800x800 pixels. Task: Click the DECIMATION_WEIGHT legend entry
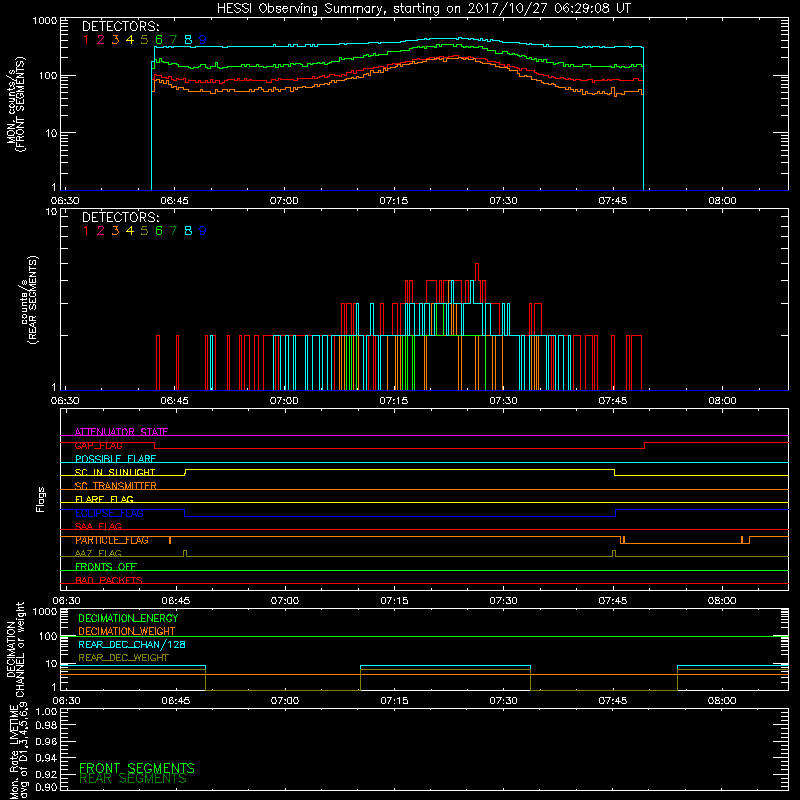coord(127,632)
